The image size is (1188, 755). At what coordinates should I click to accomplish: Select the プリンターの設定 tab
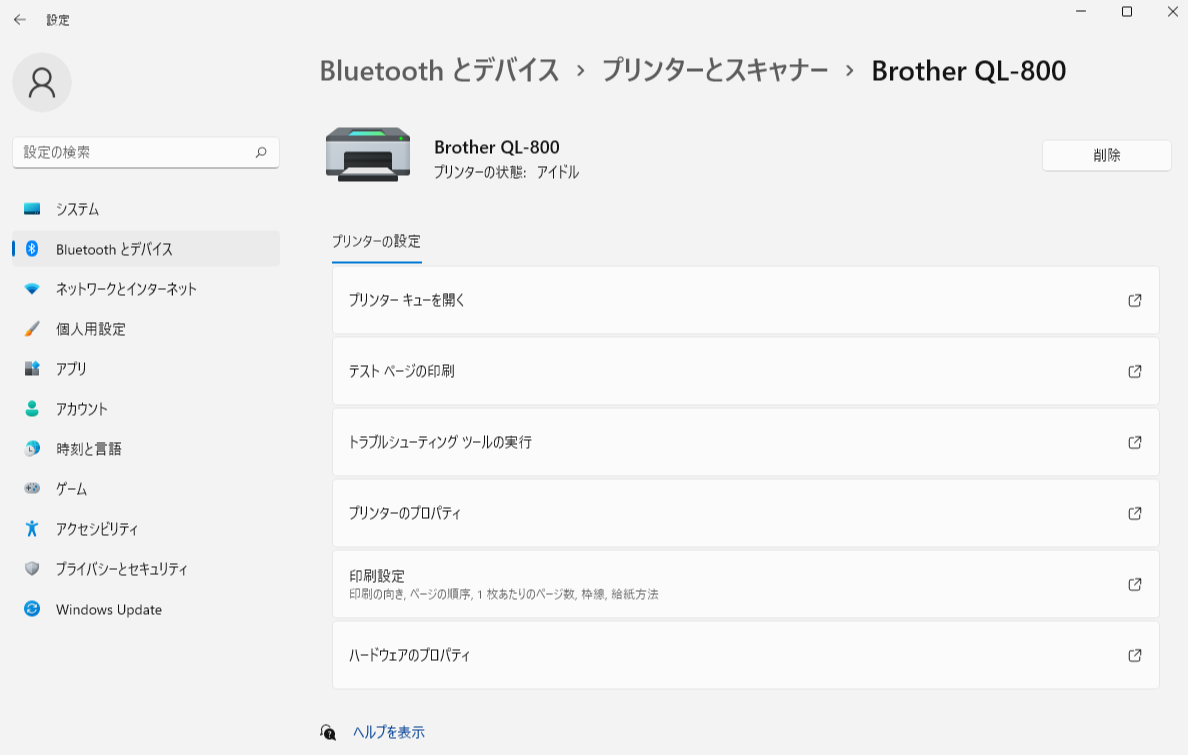(376, 241)
